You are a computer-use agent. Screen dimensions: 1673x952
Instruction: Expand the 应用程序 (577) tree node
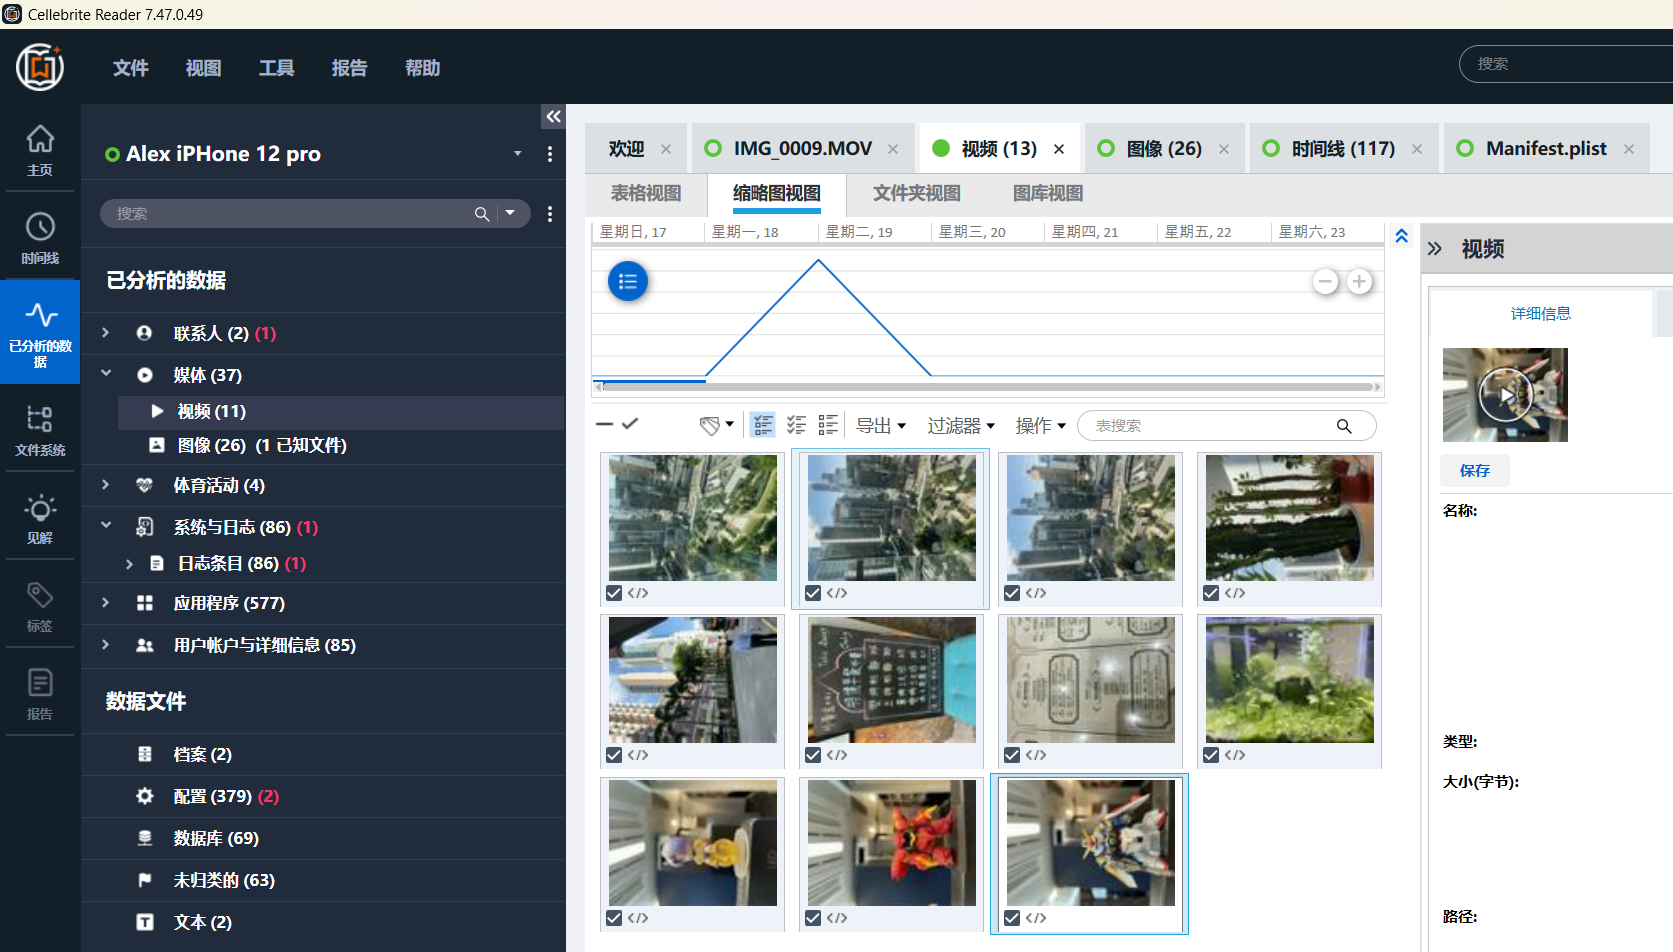106,603
